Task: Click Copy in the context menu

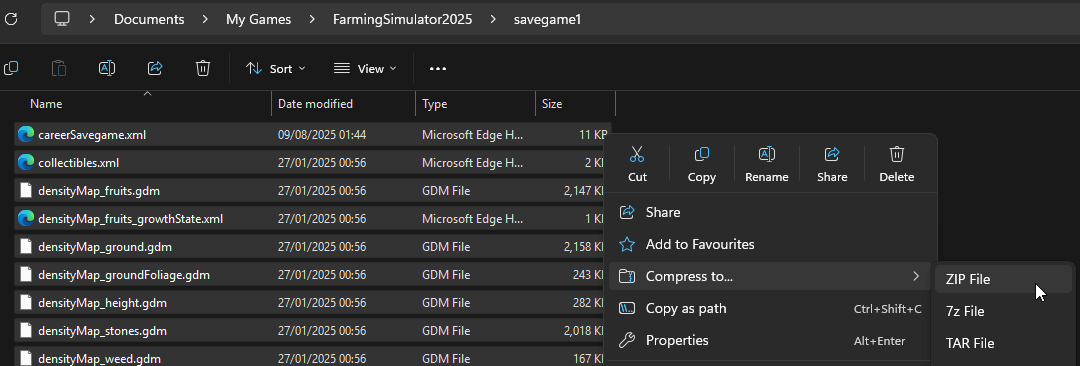Action: point(702,164)
